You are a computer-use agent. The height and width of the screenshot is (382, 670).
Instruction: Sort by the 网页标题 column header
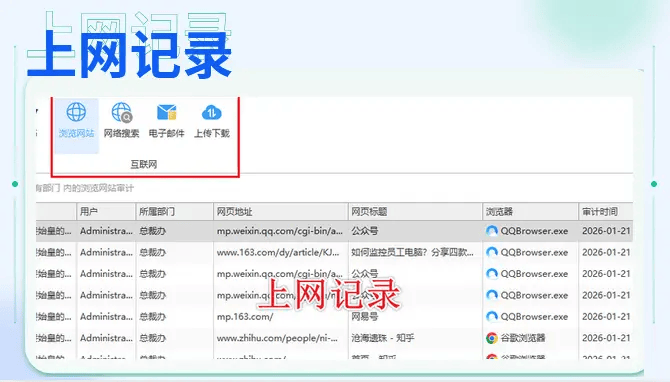click(415, 212)
